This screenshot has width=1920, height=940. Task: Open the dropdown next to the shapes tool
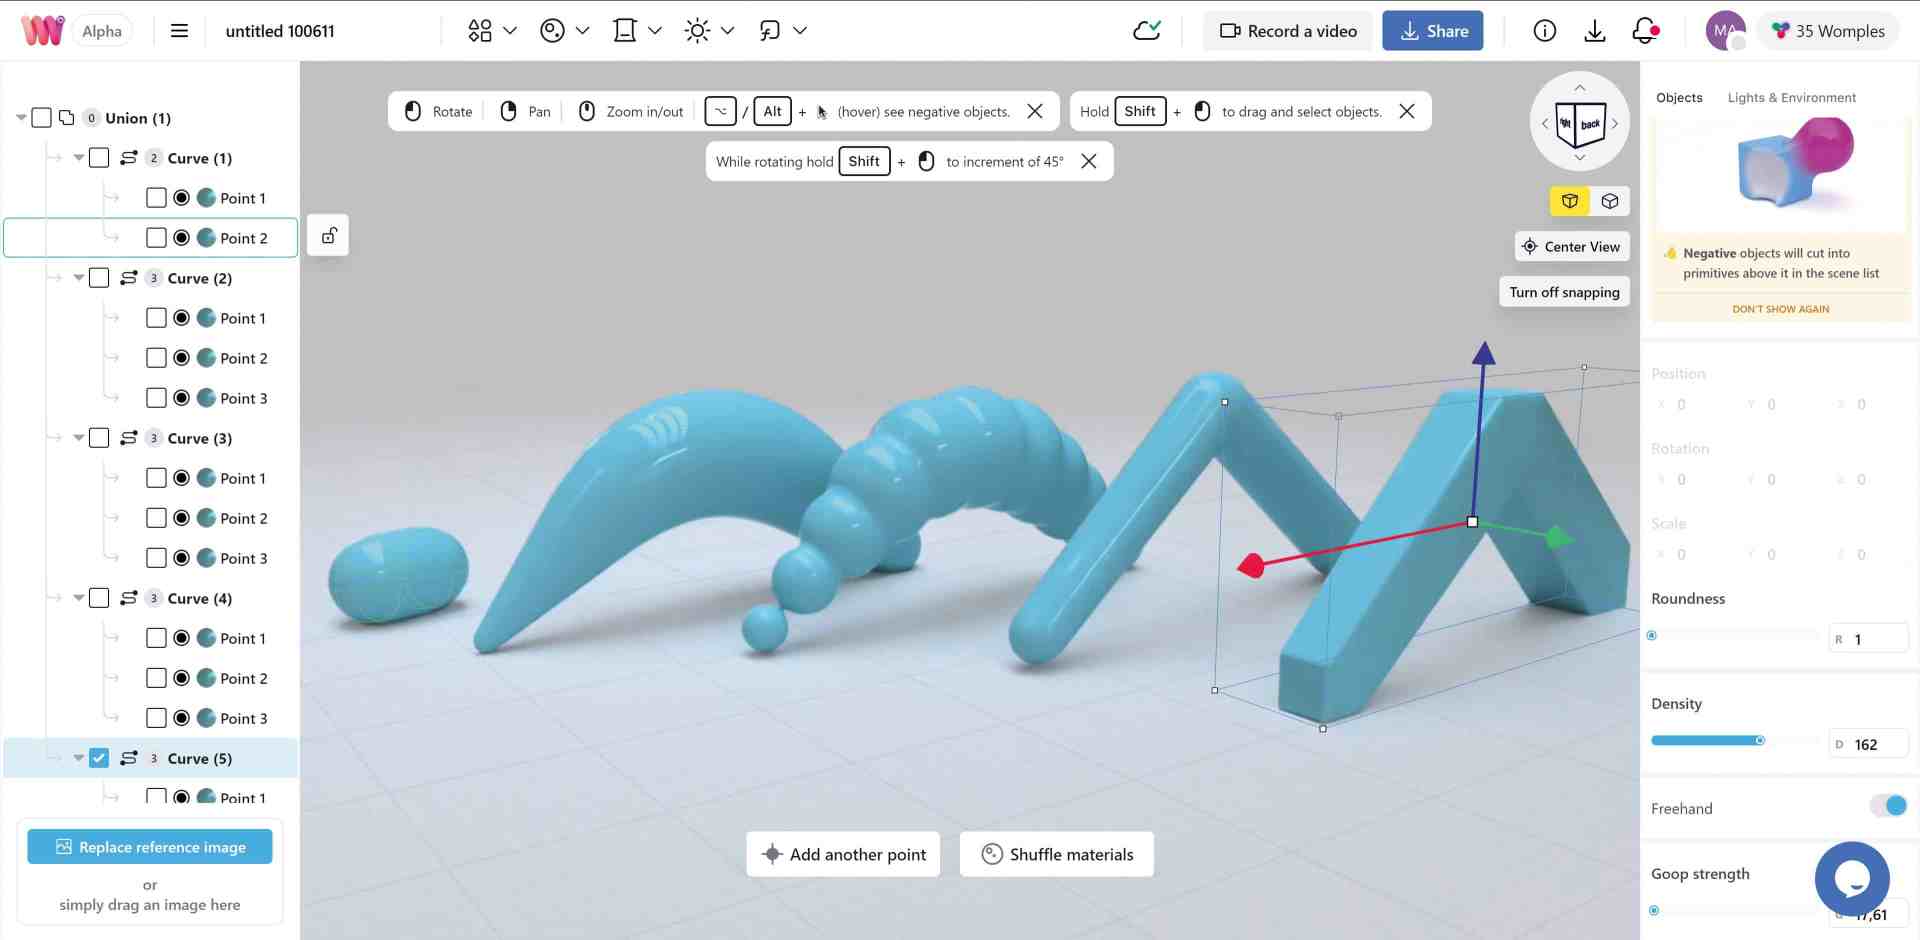pyautogui.click(x=509, y=30)
